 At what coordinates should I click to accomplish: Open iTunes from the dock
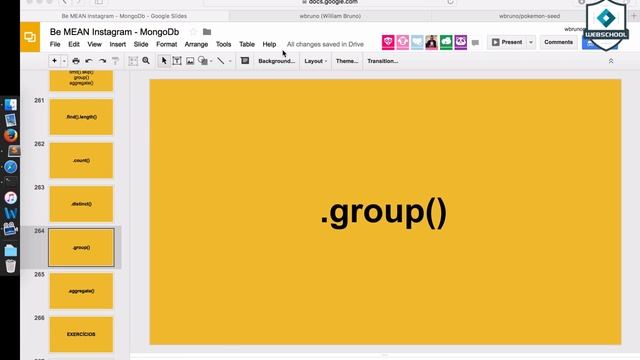click(x=11, y=198)
